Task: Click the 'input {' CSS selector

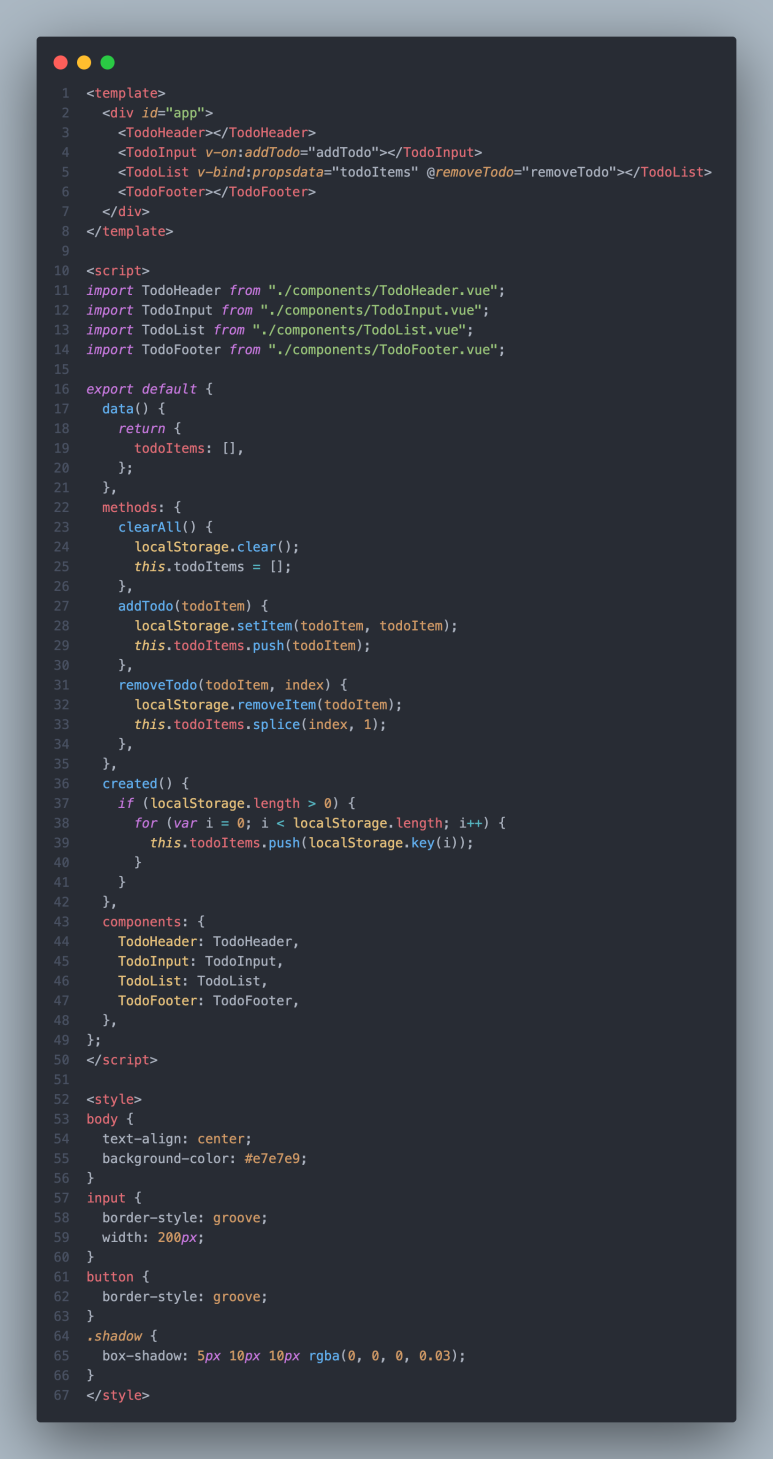Action: pyautogui.click(x=114, y=1200)
